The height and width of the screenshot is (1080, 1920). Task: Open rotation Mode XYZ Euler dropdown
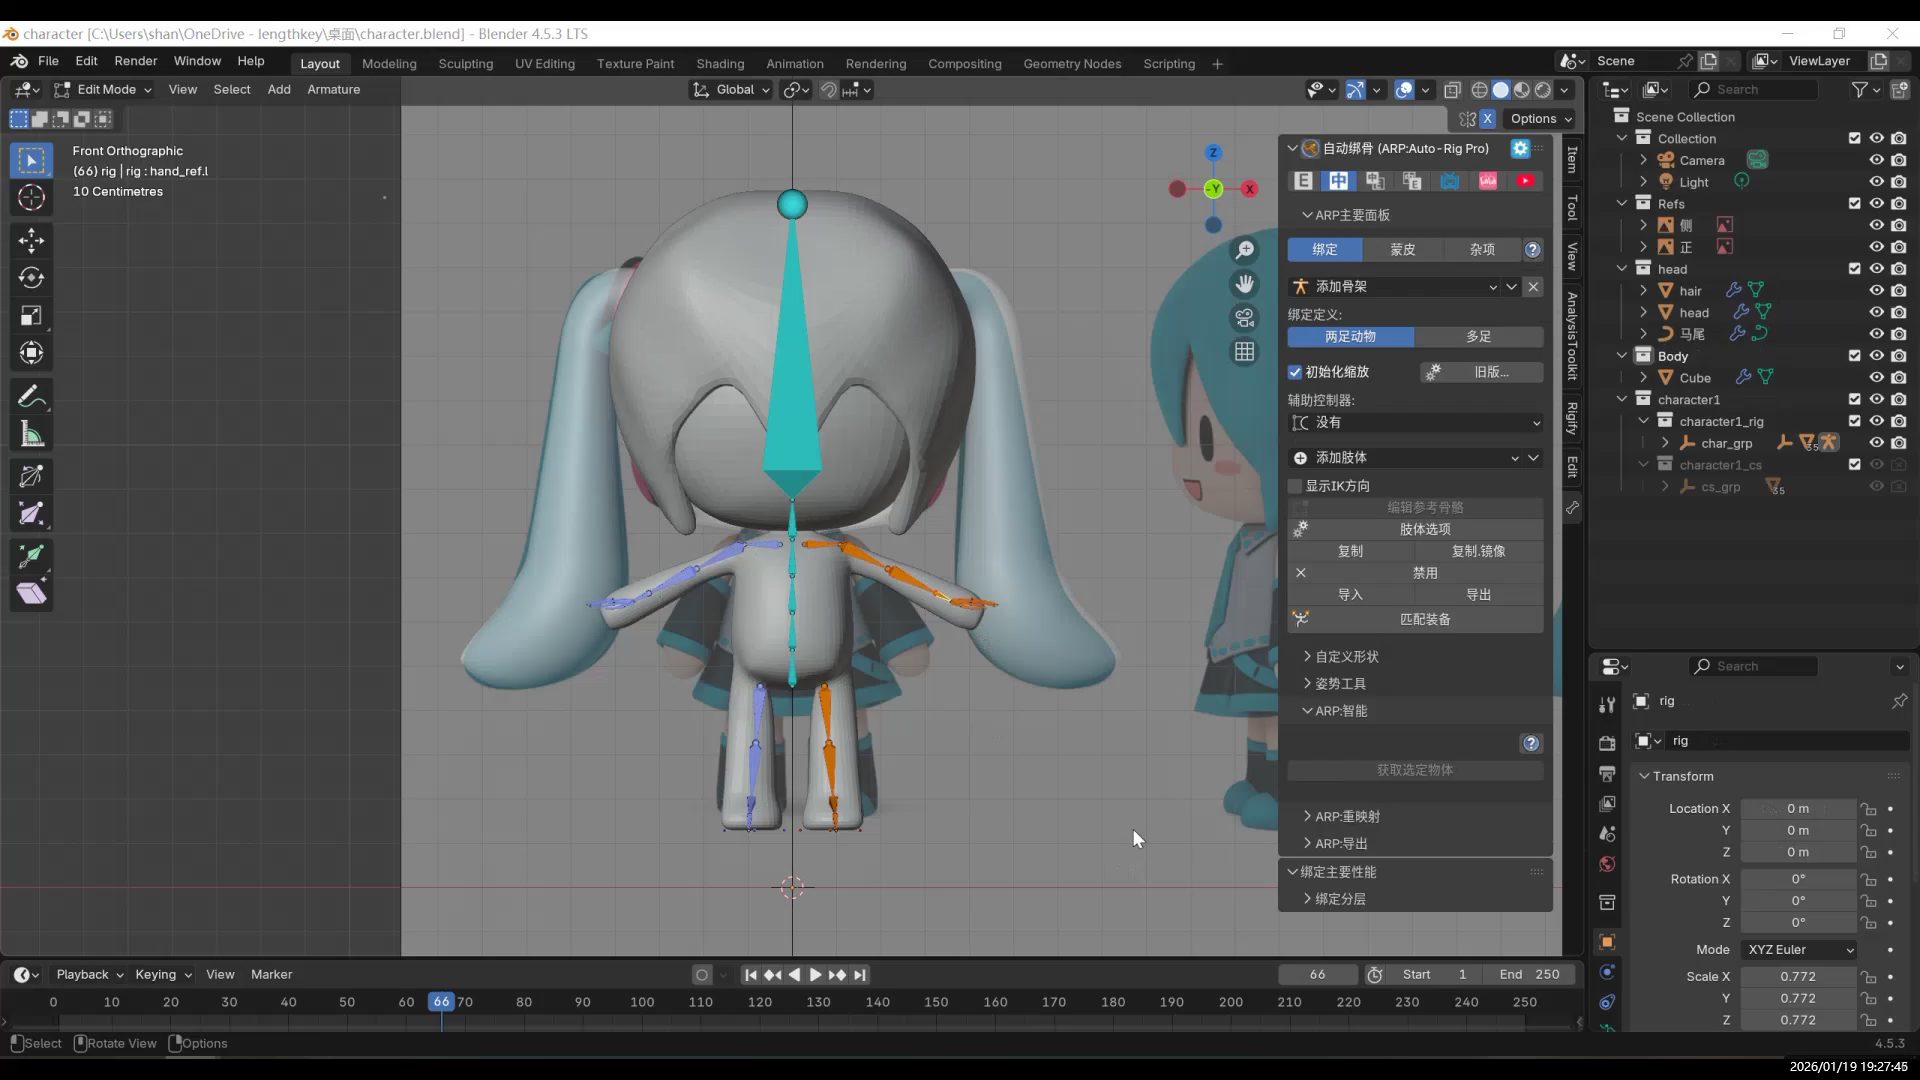(1799, 950)
